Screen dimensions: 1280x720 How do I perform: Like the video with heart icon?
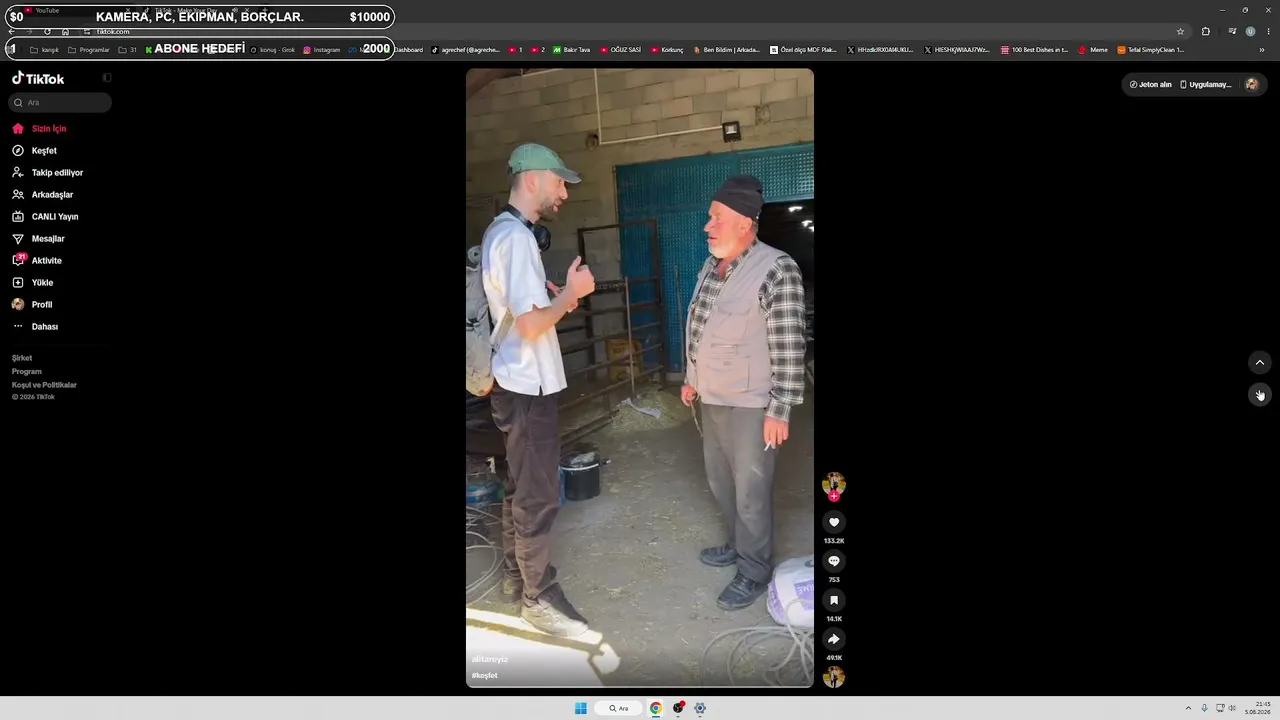(834, 522)
